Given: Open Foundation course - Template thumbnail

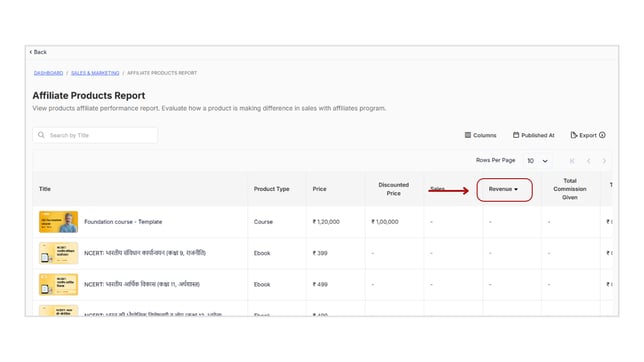Looking at the screenshot, I should [58, 222].
